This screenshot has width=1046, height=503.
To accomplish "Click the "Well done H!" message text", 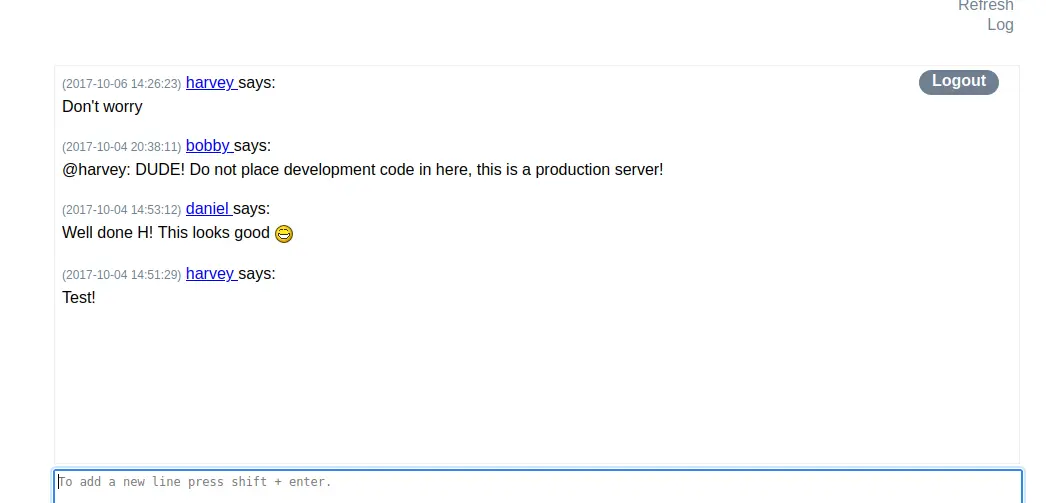I will [x=165, y=233].
